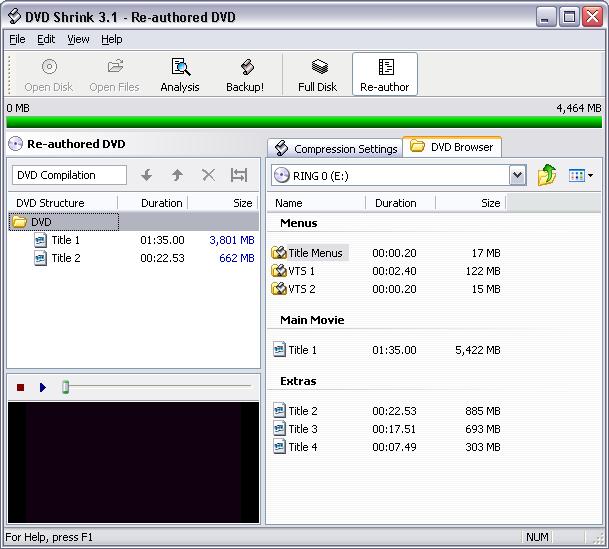Image resolution: width=609 pixels, height=549 pixels.
Task: Sort browser by Duration column header
Action: [x=400, y=203]
